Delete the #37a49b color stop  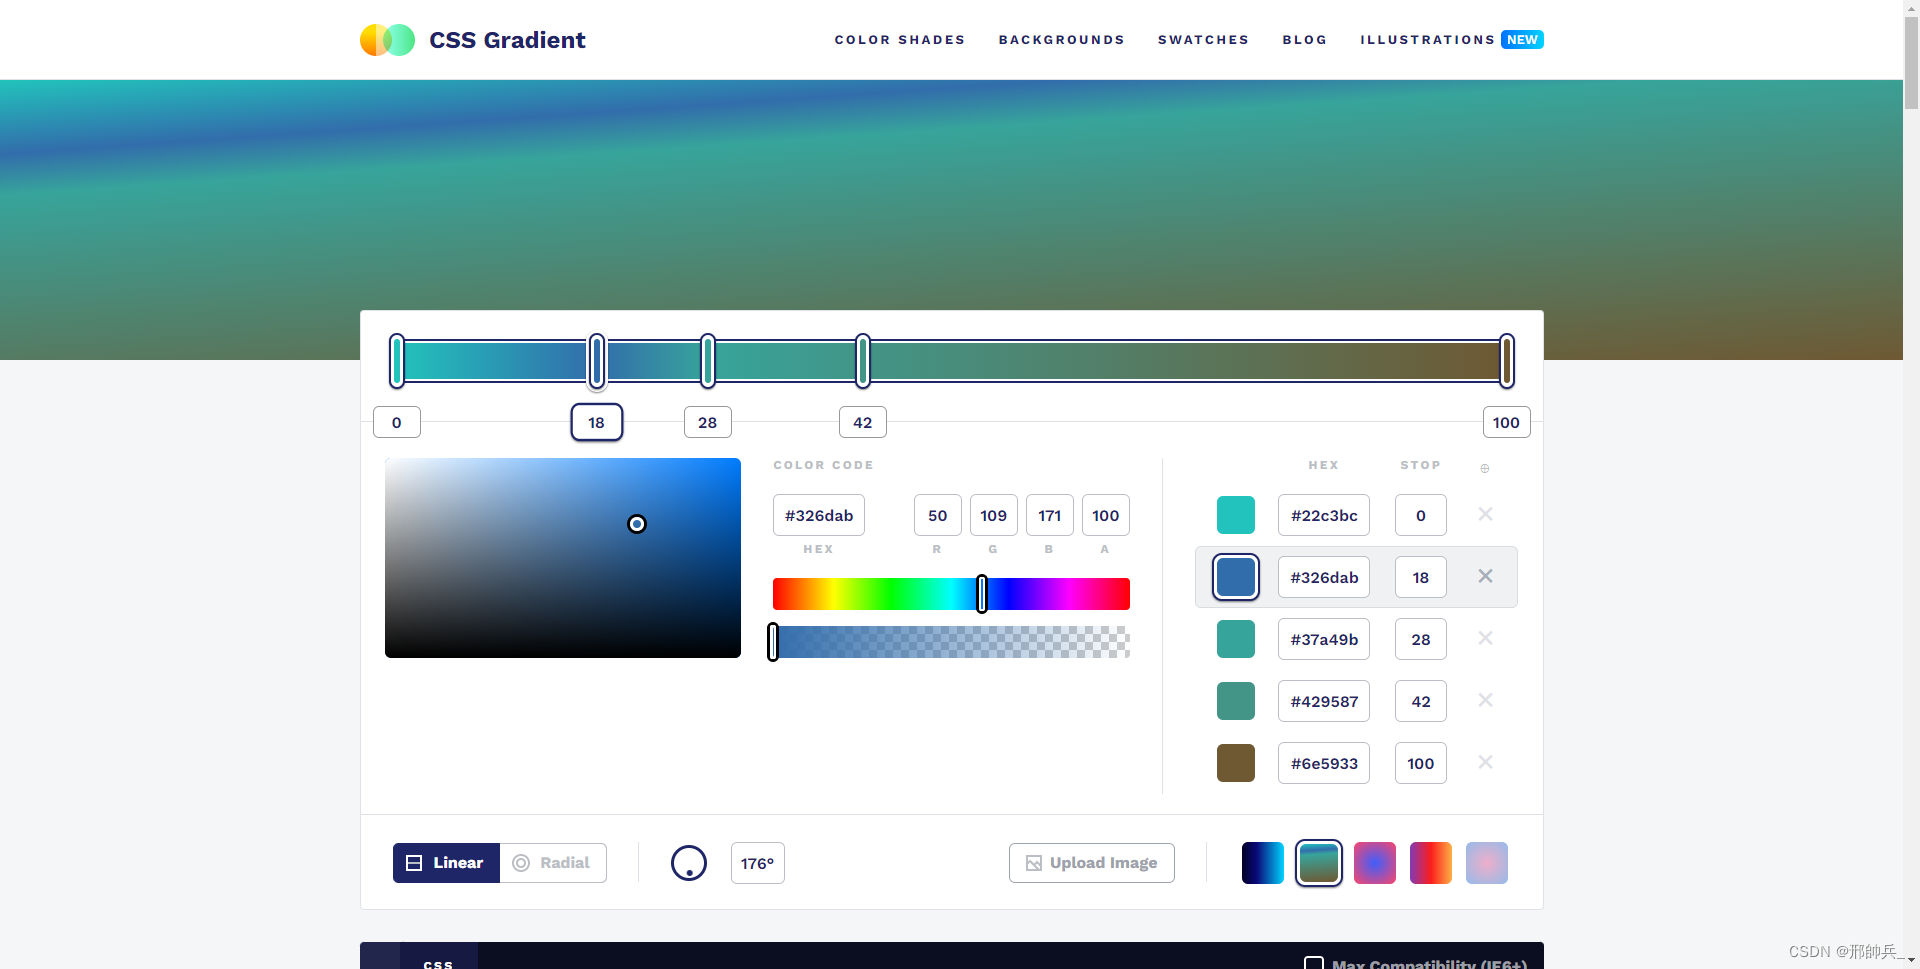[1485, 638]
